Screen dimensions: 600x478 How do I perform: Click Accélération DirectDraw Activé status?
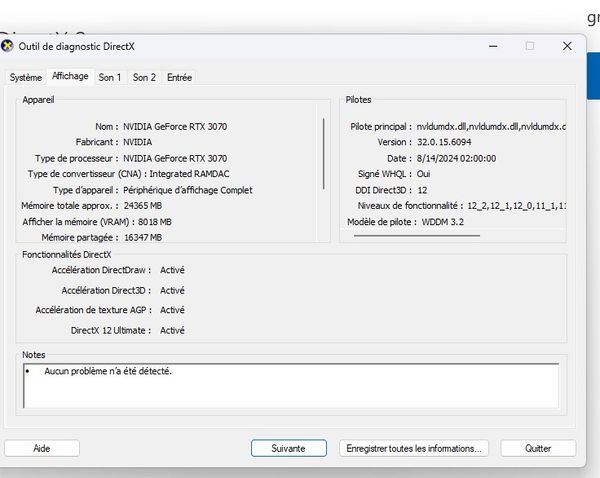(172, 270)
